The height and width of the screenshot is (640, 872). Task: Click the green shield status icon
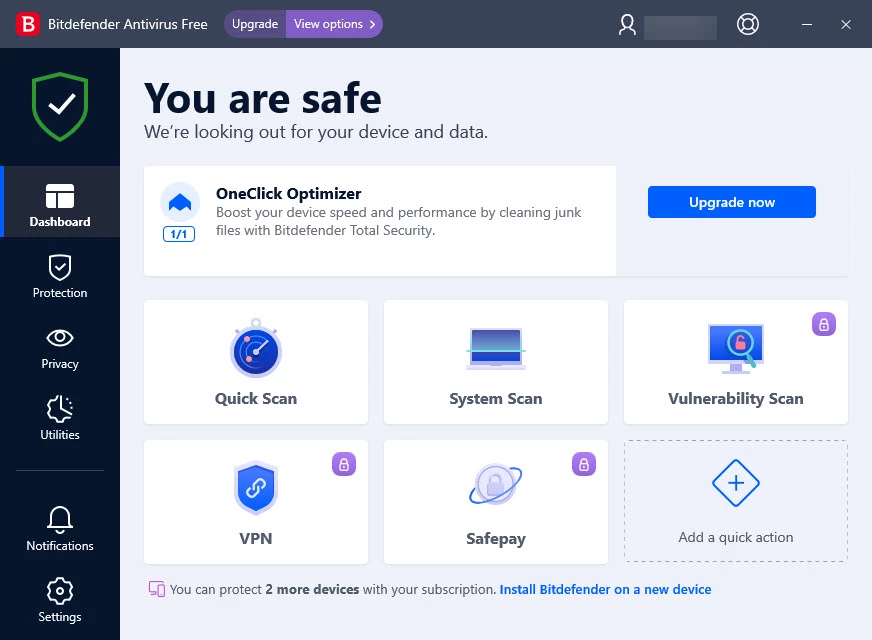pyautogui.click(x=60, y=106)
